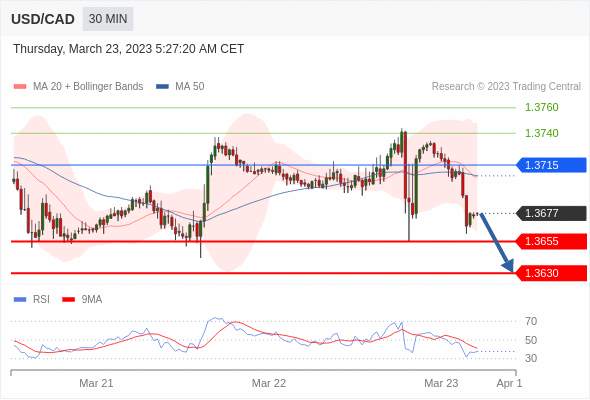Click the RSI 70 axis value
The height and width of the screenshot is (400, 590).
point(531,321)
